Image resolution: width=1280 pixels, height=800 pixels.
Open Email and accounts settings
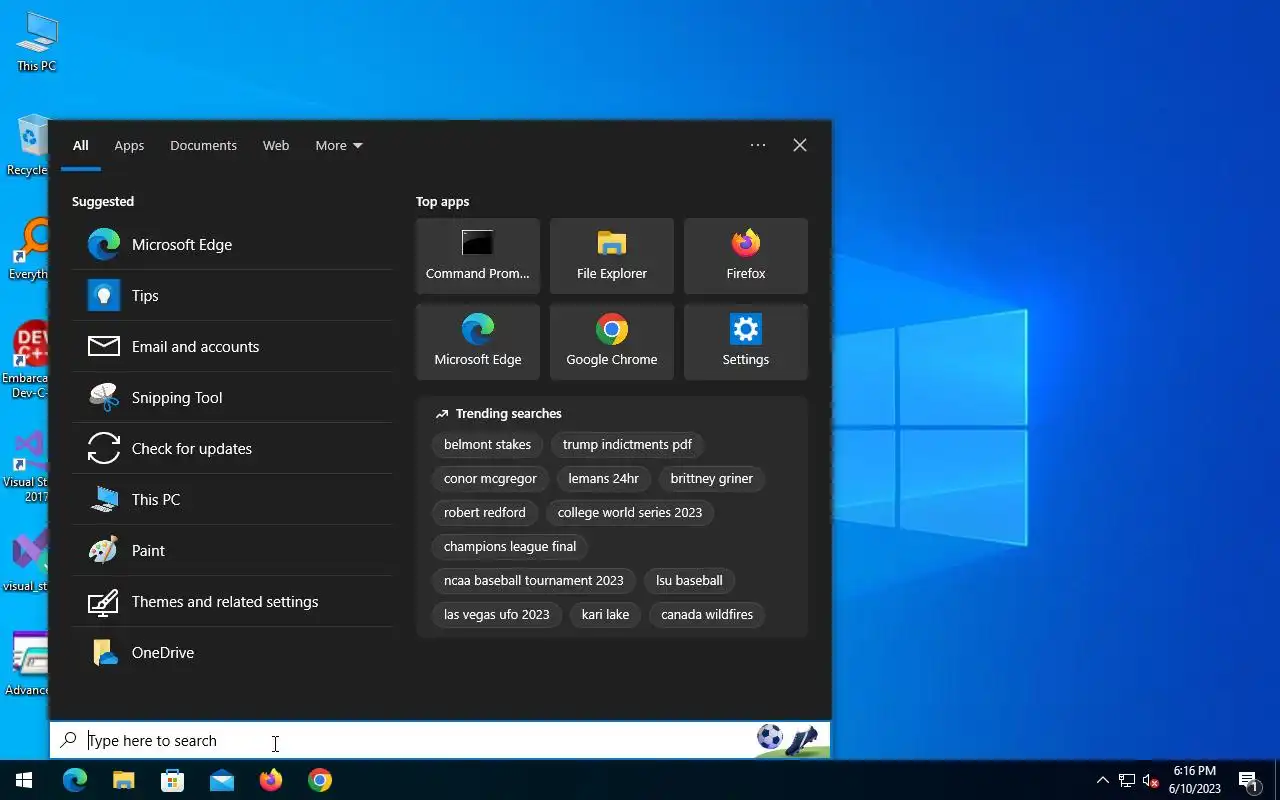point(232,346)
